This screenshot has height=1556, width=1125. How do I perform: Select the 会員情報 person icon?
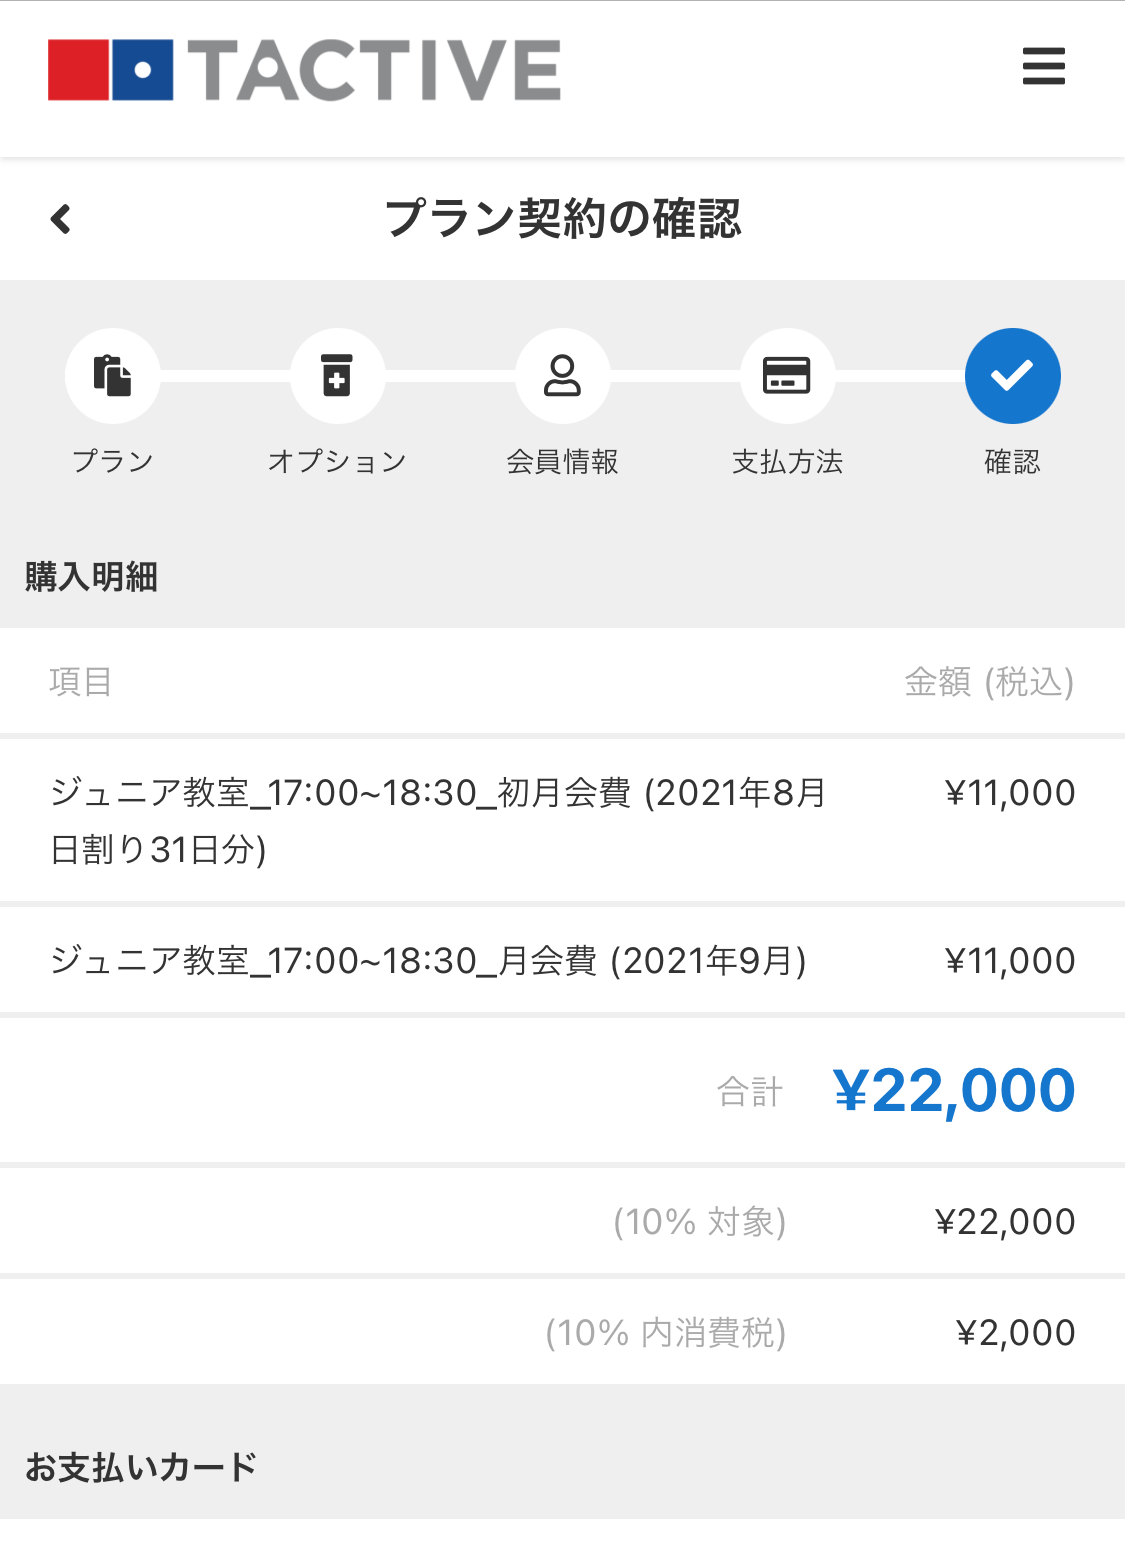coord(562,376)
